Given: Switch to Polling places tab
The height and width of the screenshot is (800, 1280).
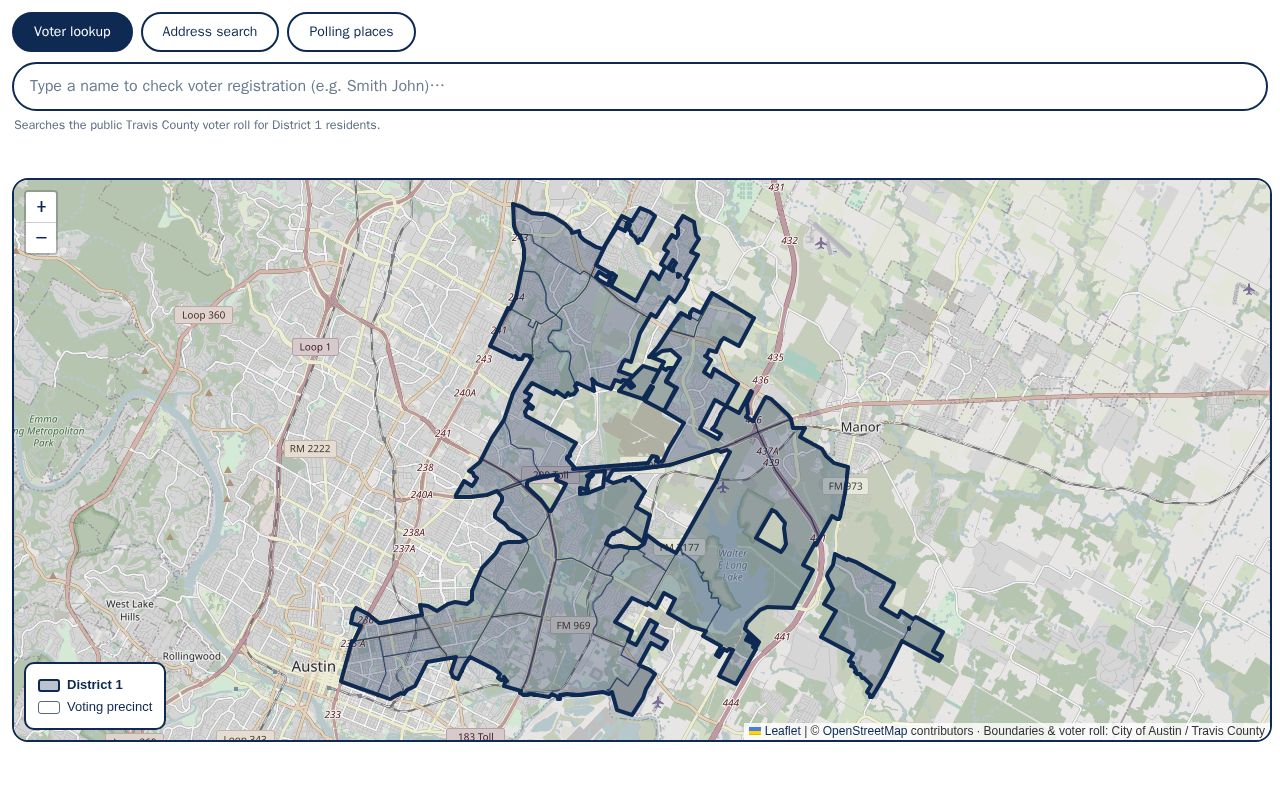Looking at the screenshot, I should coord(351,32).
